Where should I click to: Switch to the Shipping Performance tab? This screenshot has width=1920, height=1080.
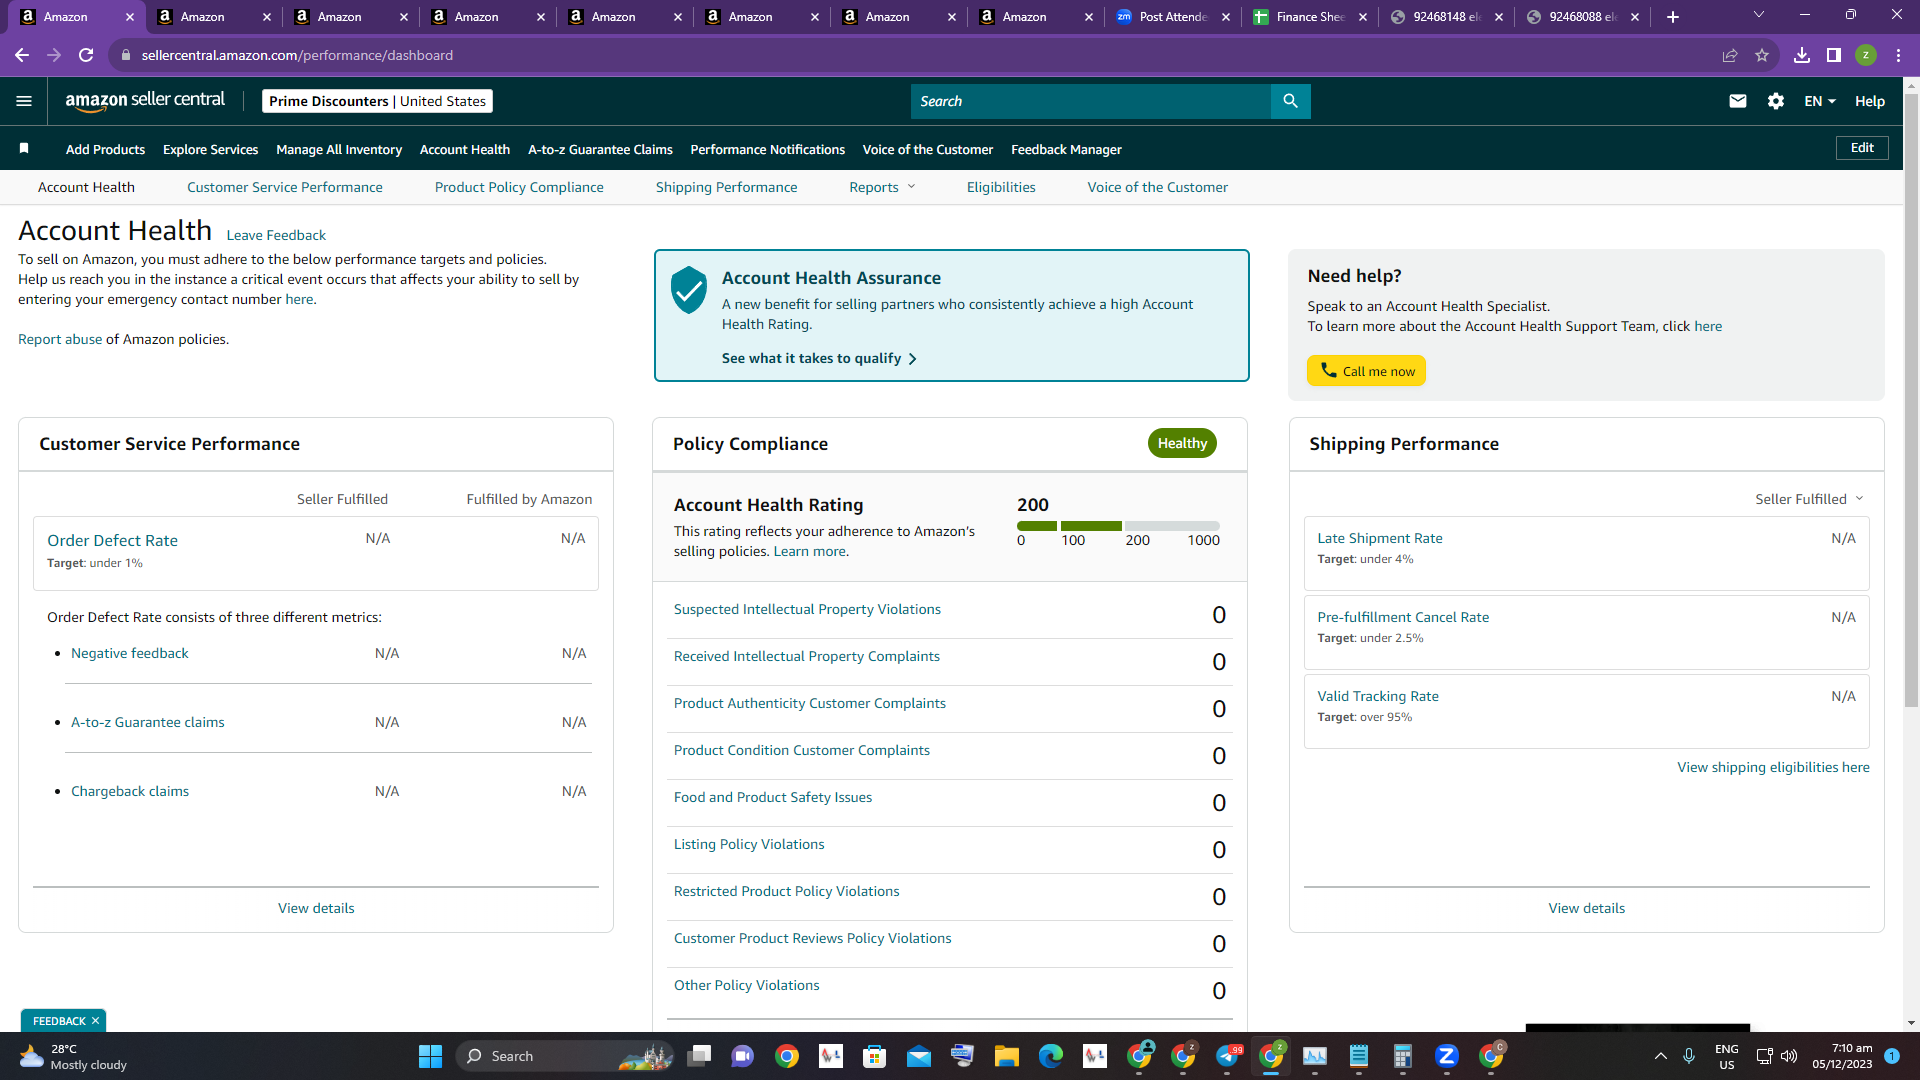tap(727, 187)
